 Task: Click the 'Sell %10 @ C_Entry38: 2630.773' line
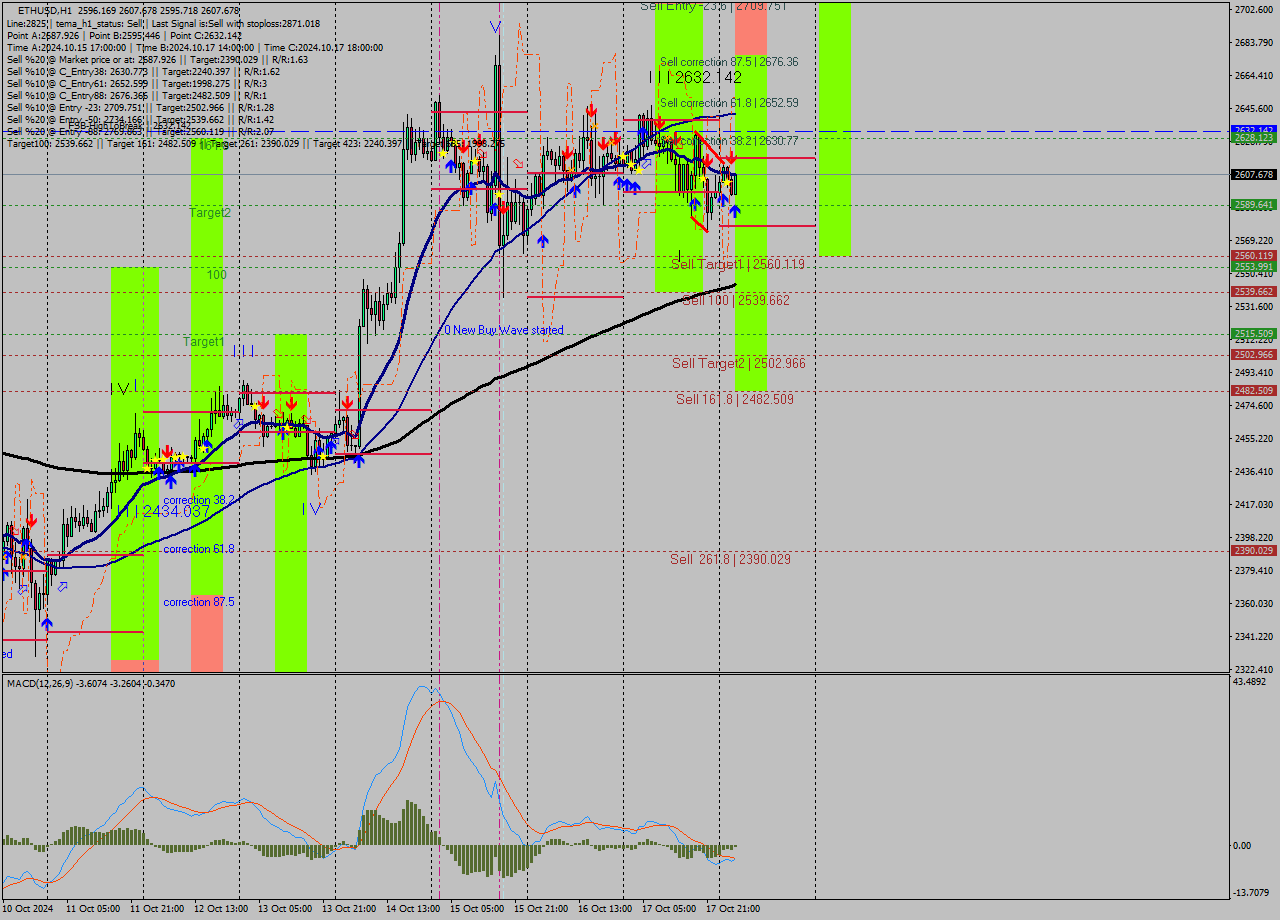click(143, 71)
